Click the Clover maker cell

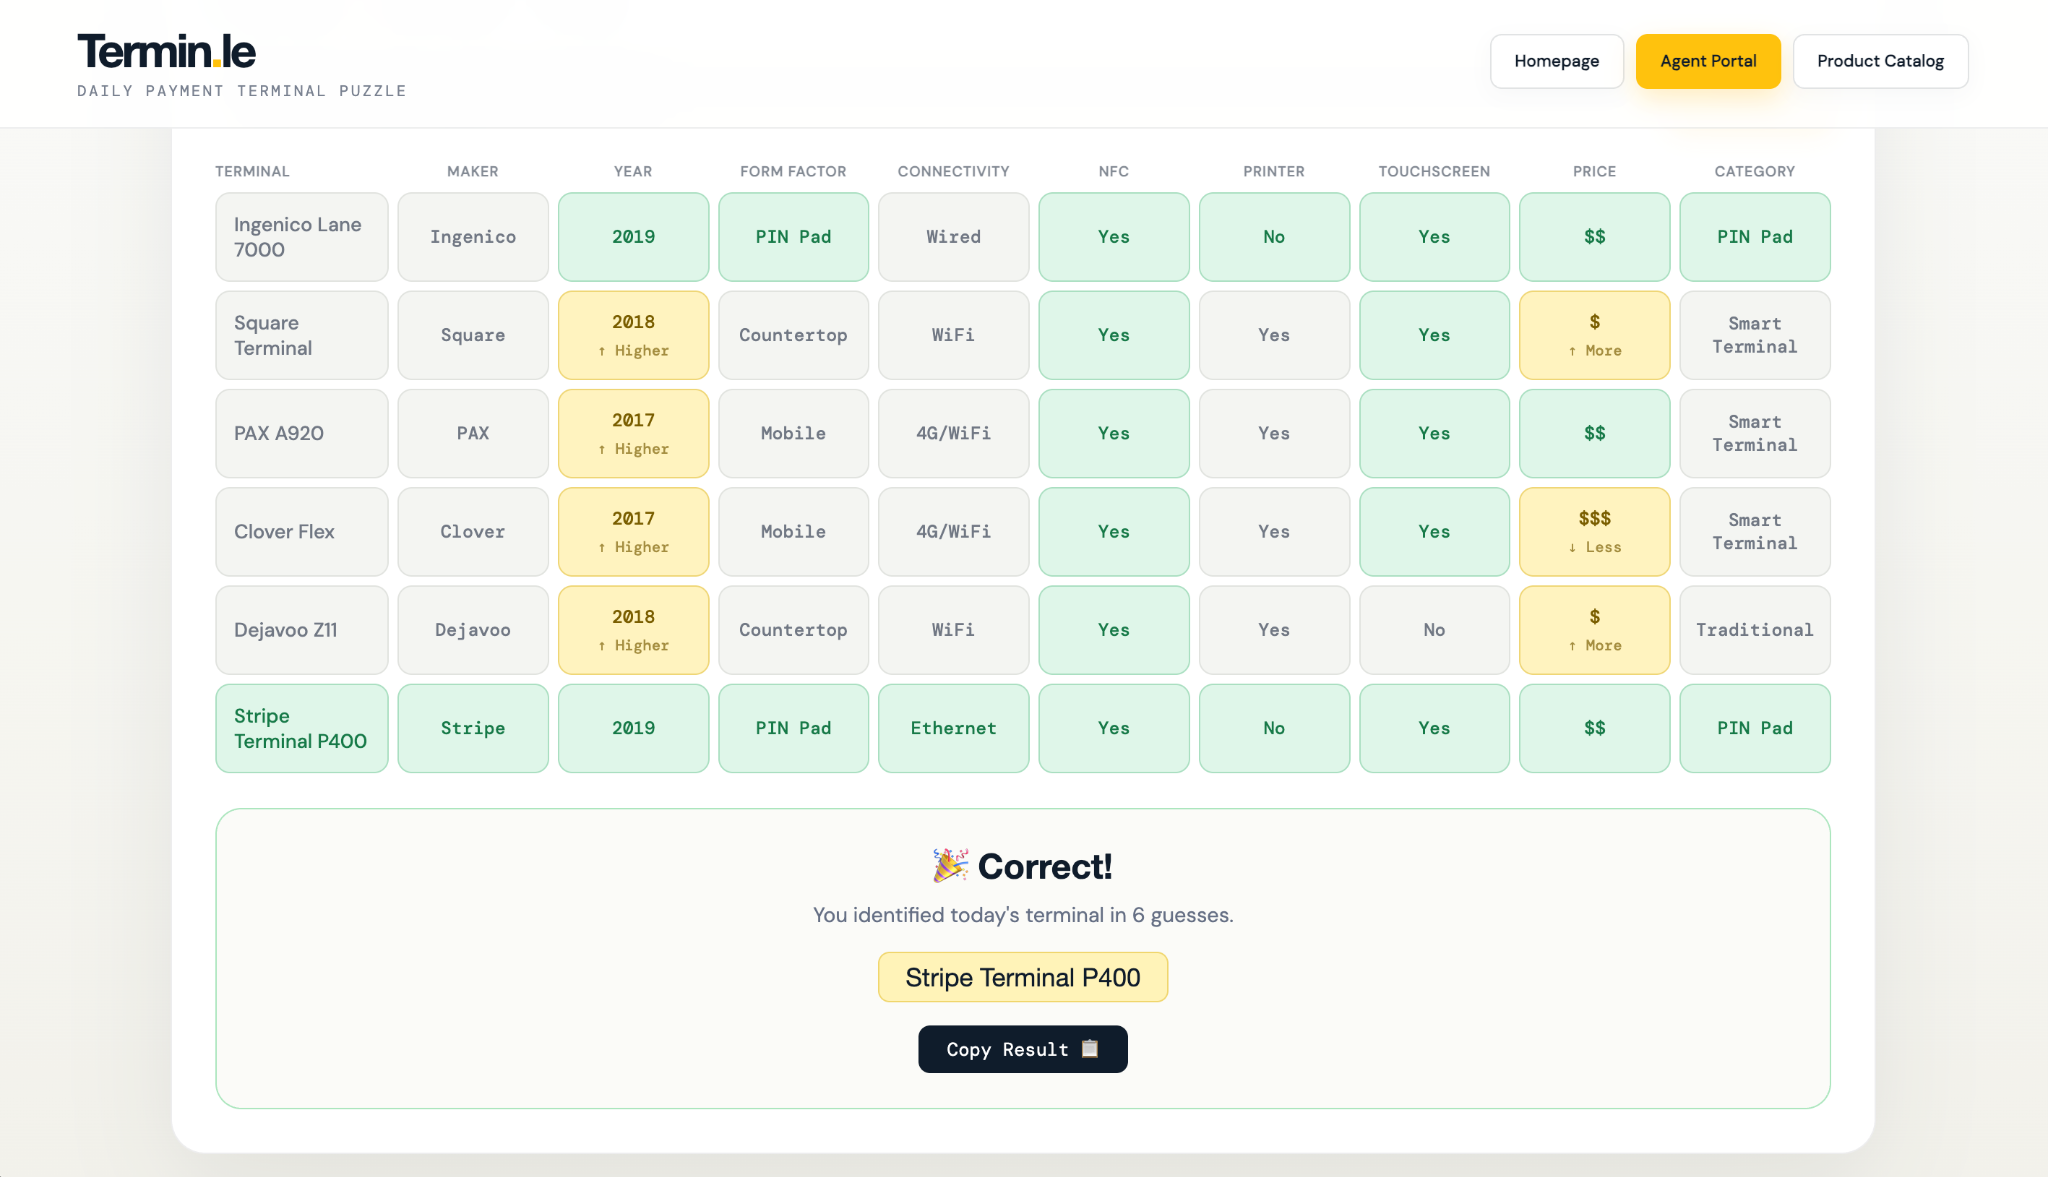pyautogui.click(x=473, y=532)
